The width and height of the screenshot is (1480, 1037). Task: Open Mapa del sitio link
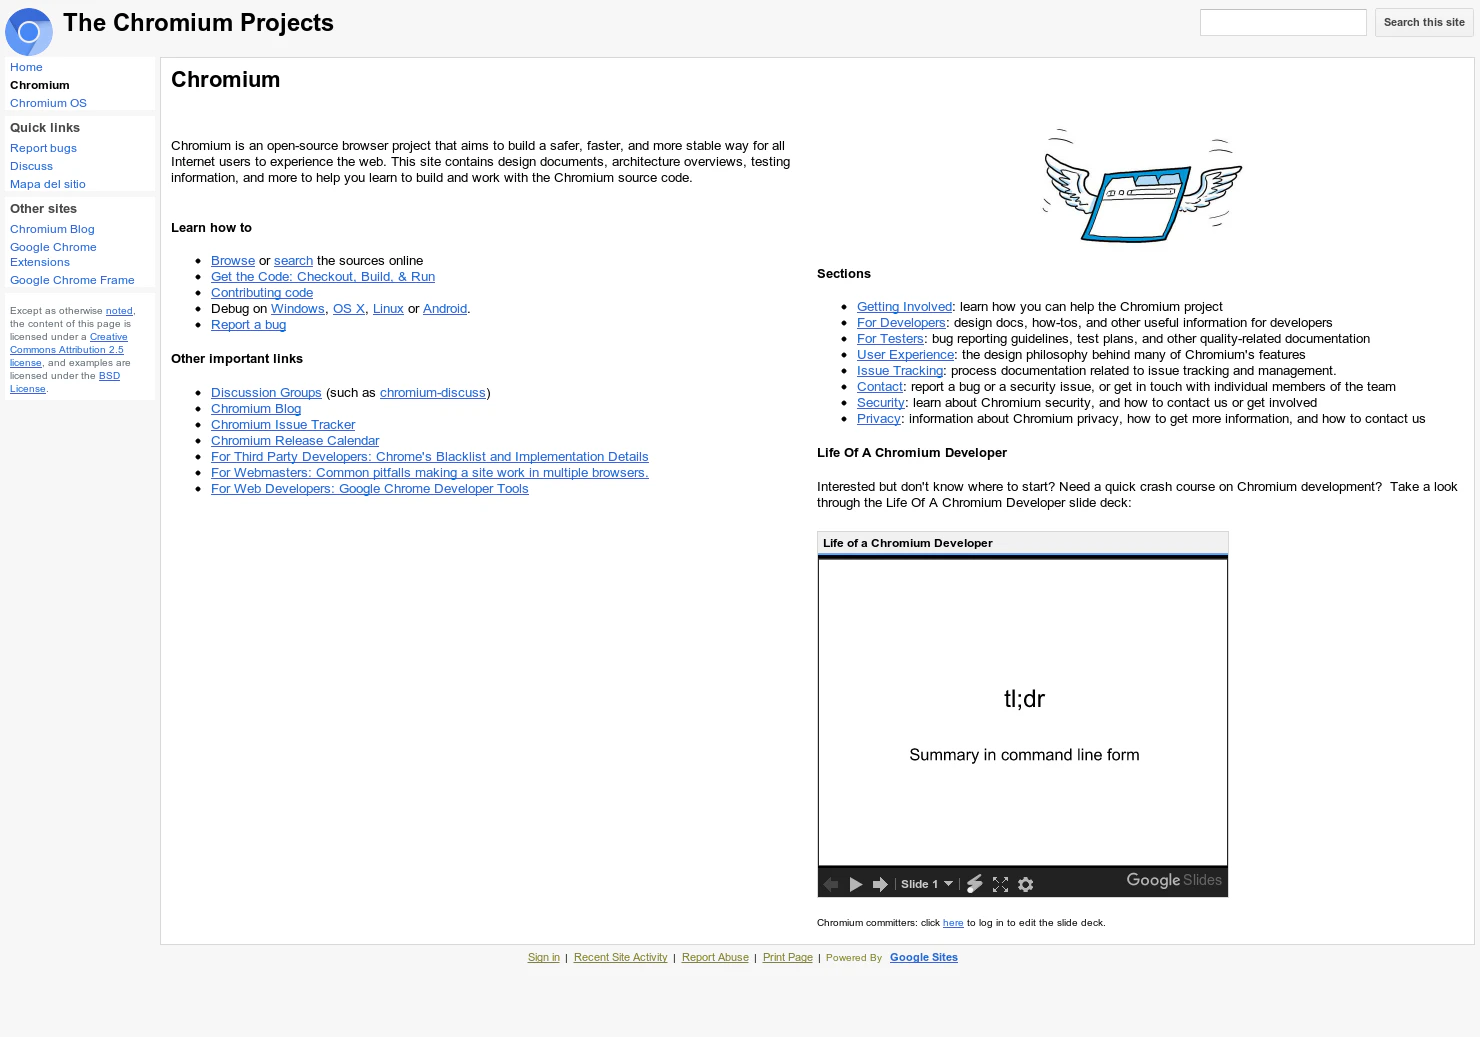[x=48, y=184]
